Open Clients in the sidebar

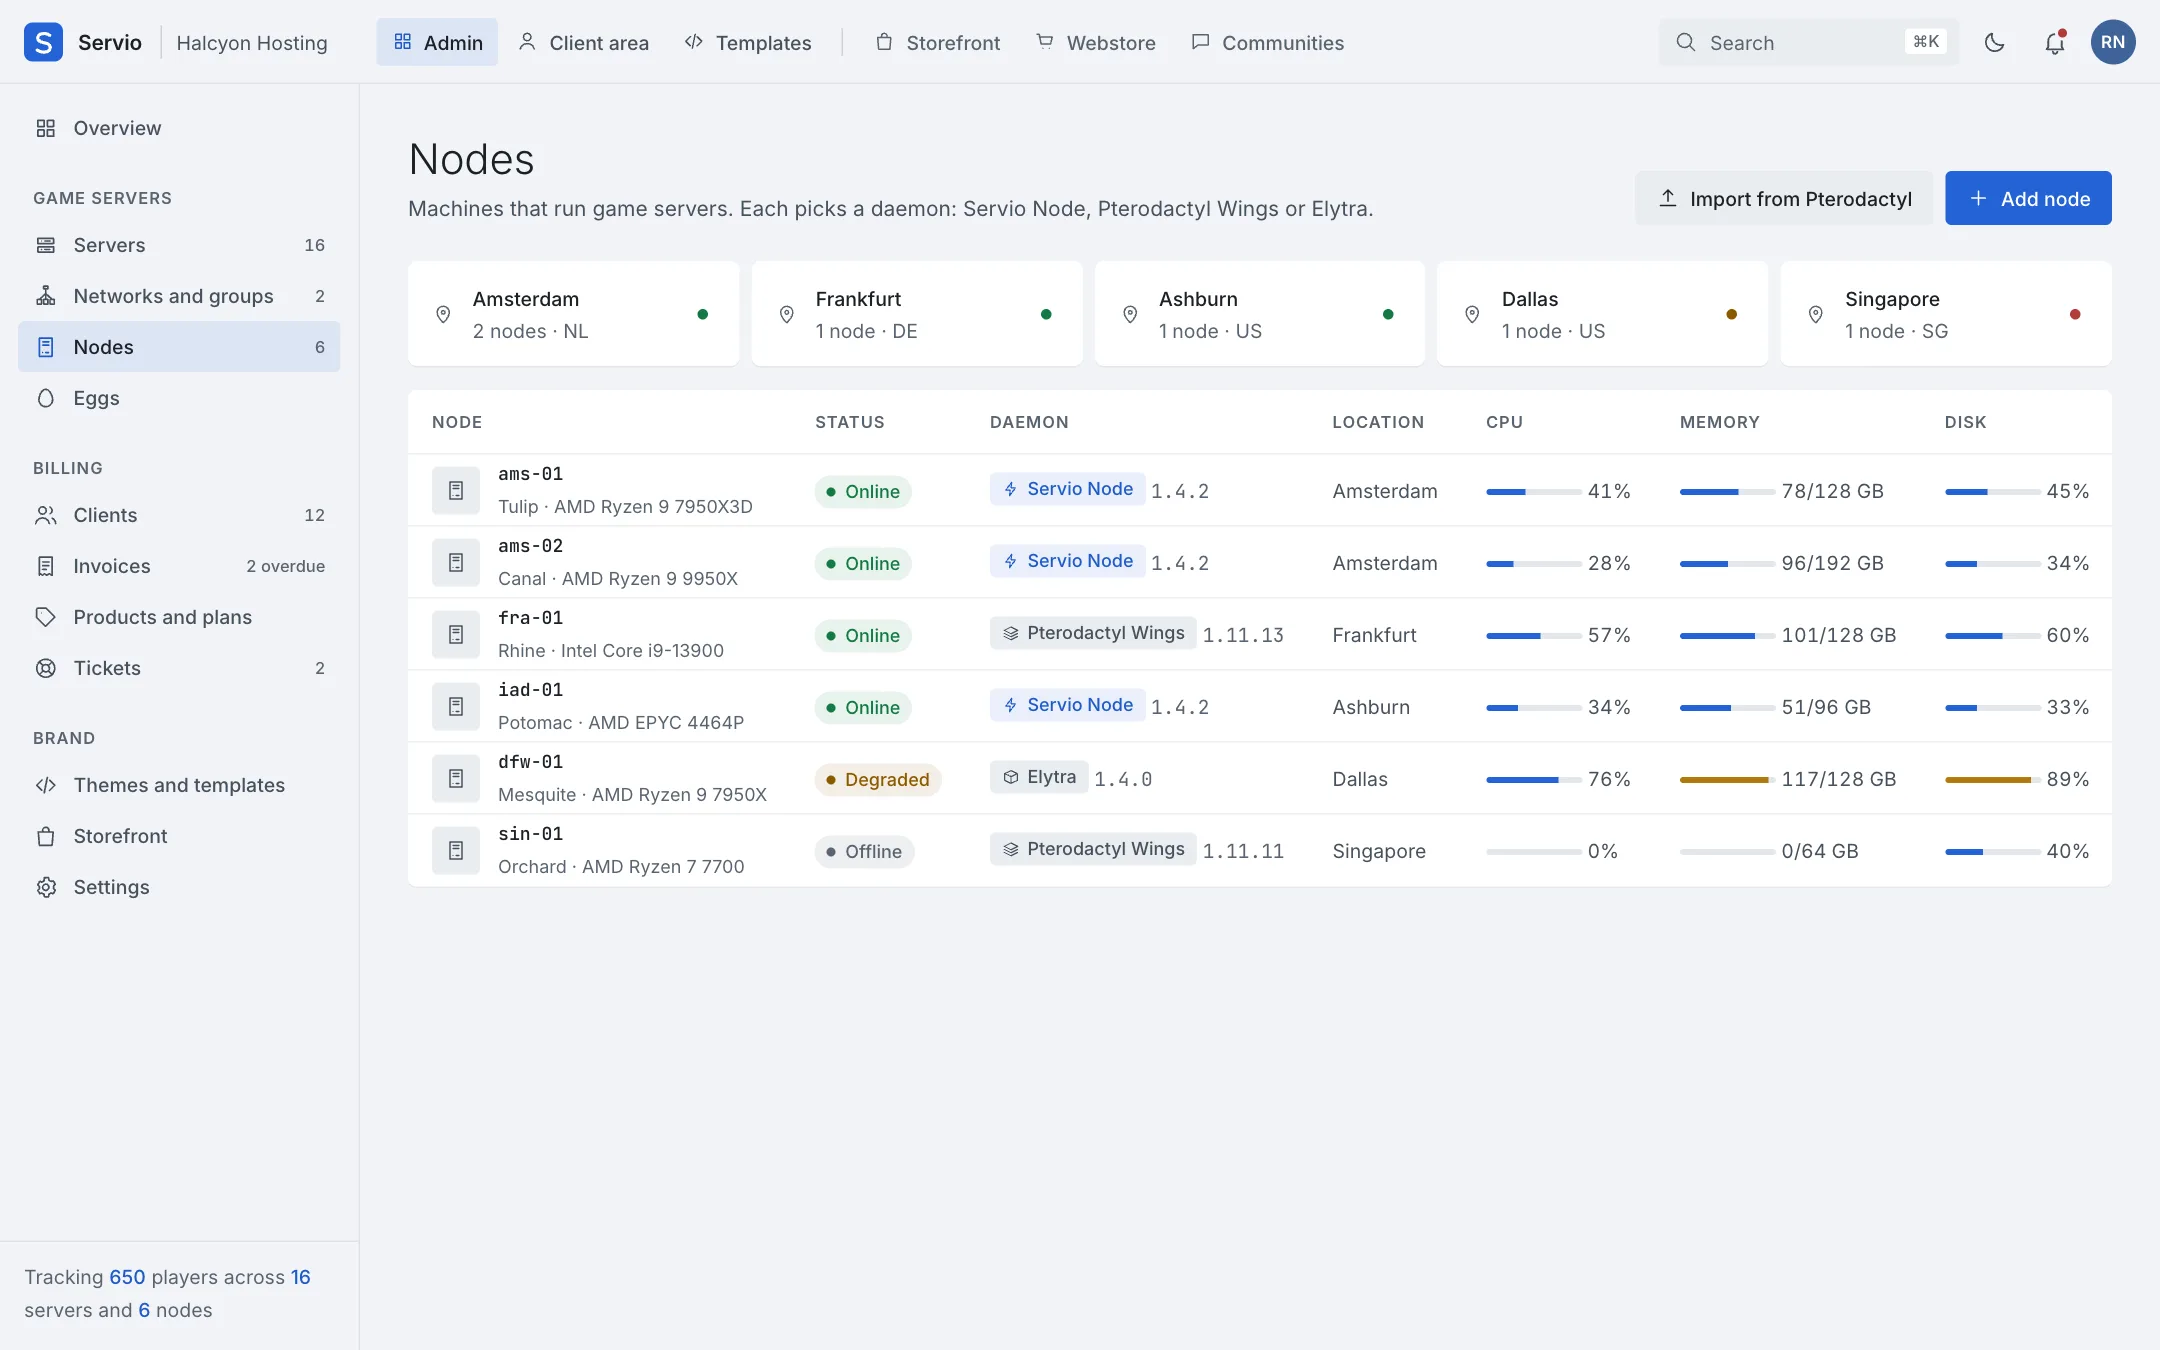(x=179, y=515)
